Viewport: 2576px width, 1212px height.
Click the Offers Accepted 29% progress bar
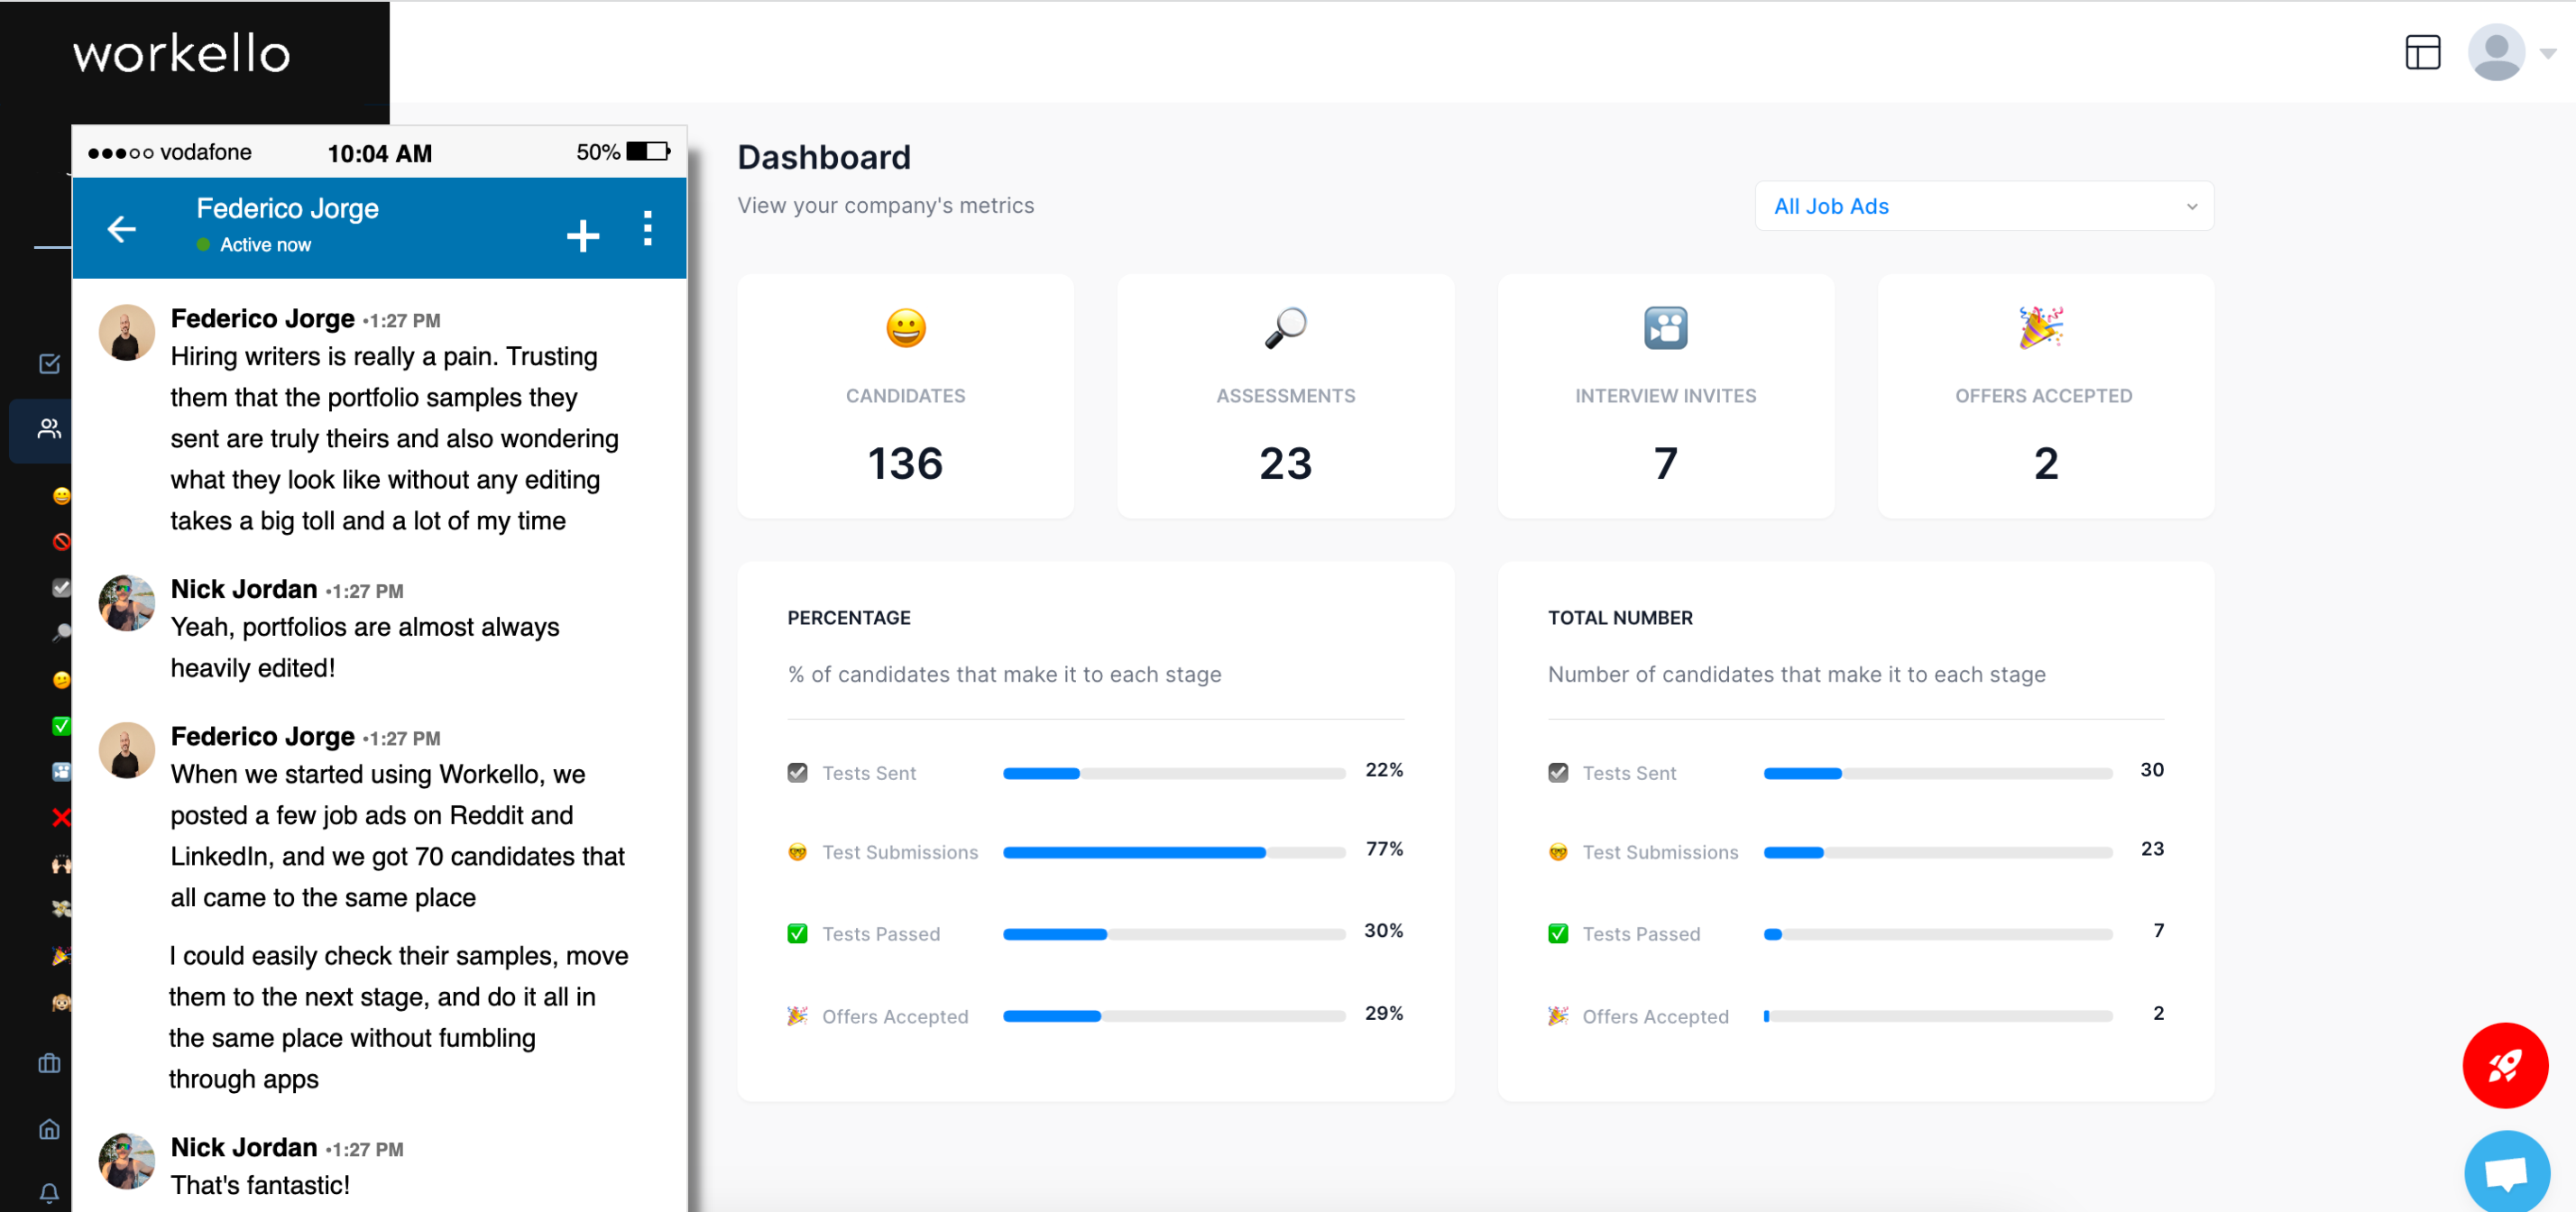[1173, 1016]
